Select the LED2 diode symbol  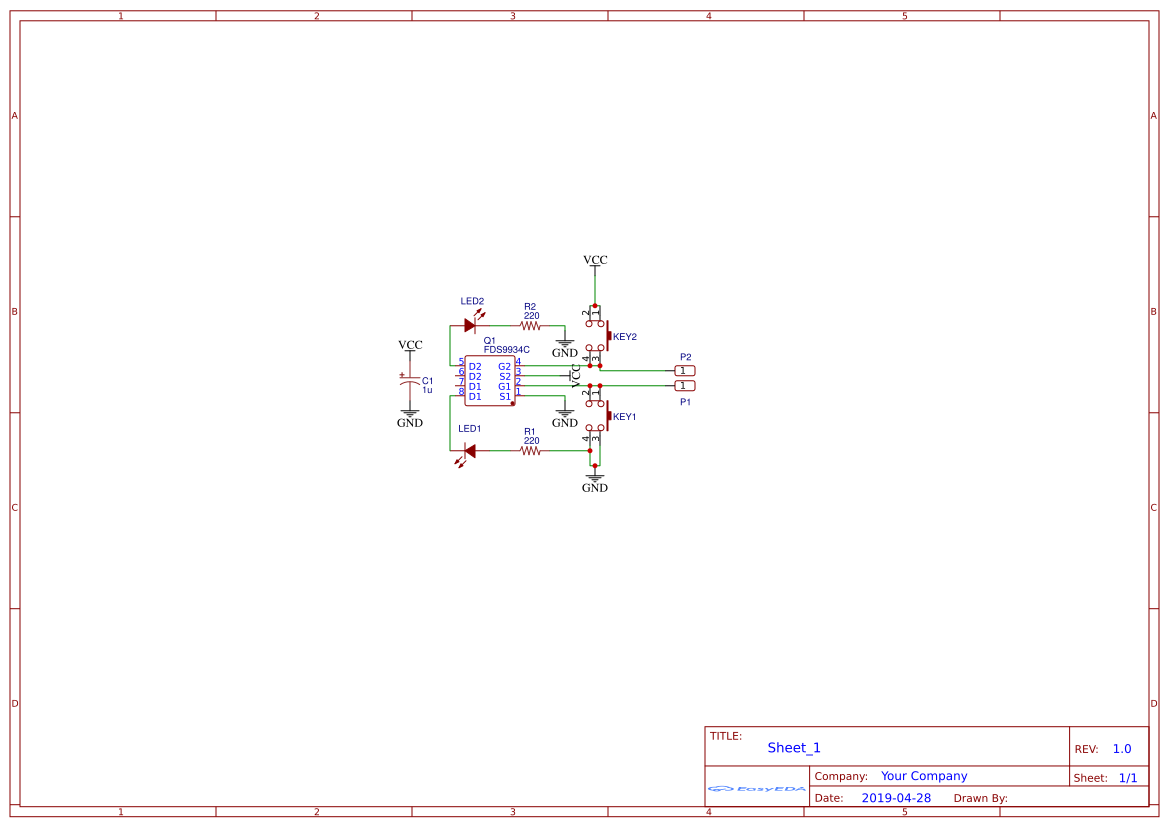click(471, 323)
